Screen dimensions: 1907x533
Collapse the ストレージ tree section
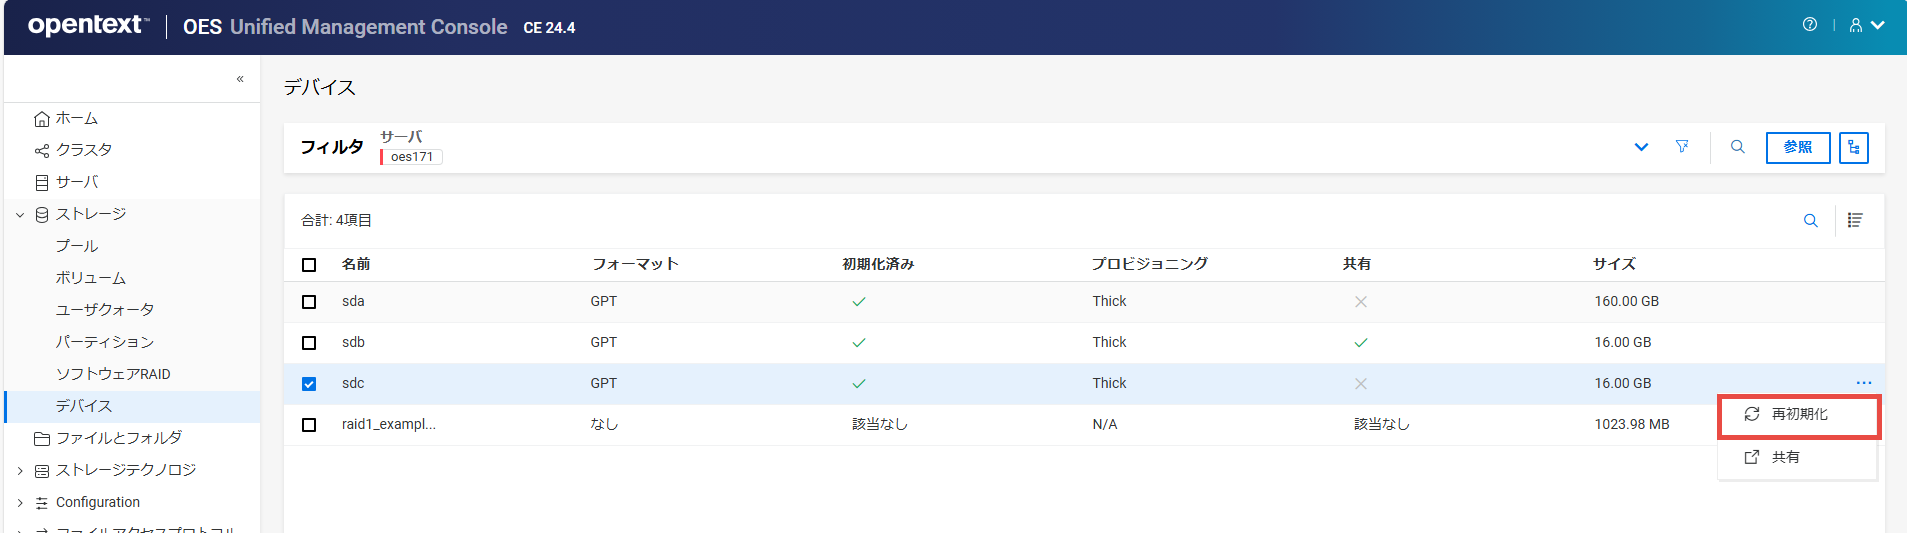[20, 215]
